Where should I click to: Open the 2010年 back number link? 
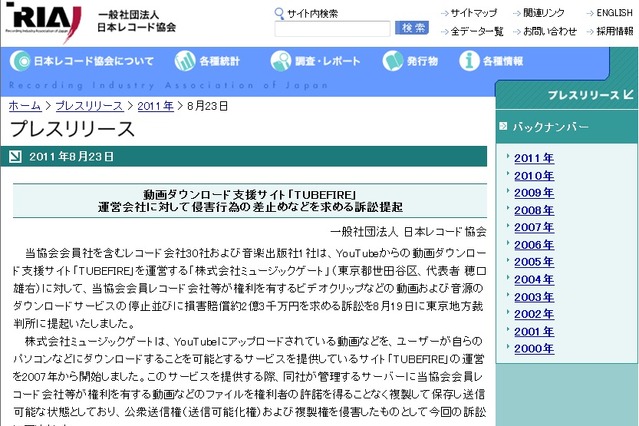pyautogui.click(x=534, y=176)
